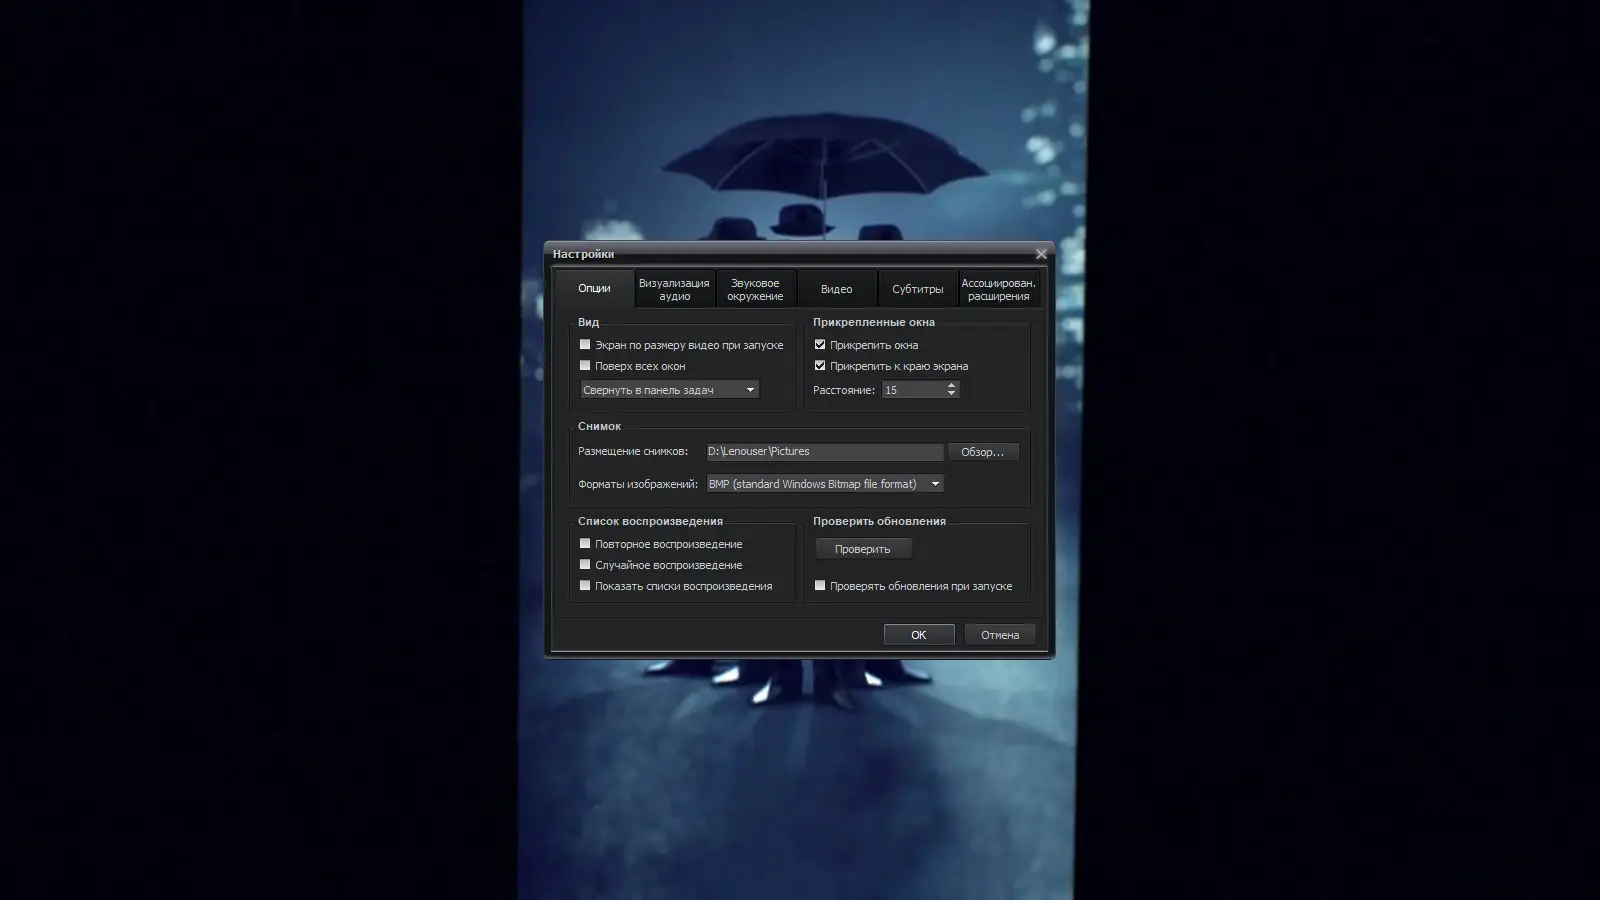Open the Звуковое окружение tab
1600x900 pixels.
point(755,289)
